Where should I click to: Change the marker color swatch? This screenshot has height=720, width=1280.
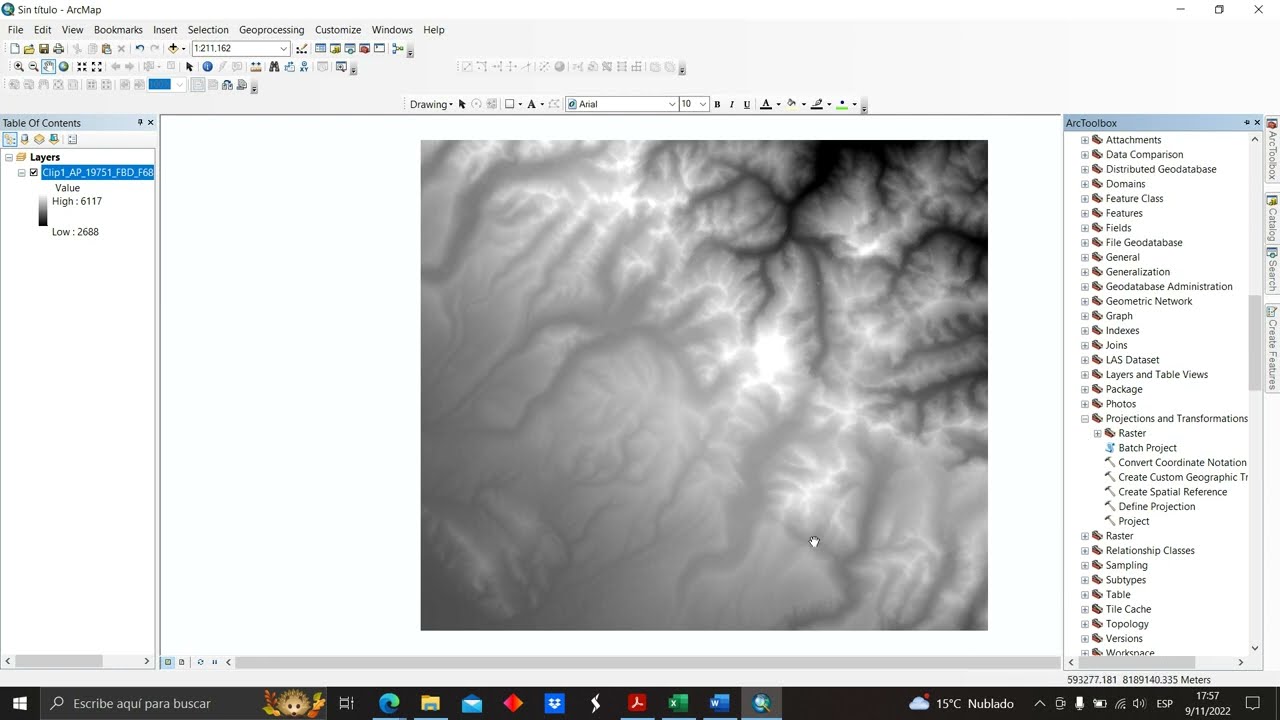pos(842,104)
